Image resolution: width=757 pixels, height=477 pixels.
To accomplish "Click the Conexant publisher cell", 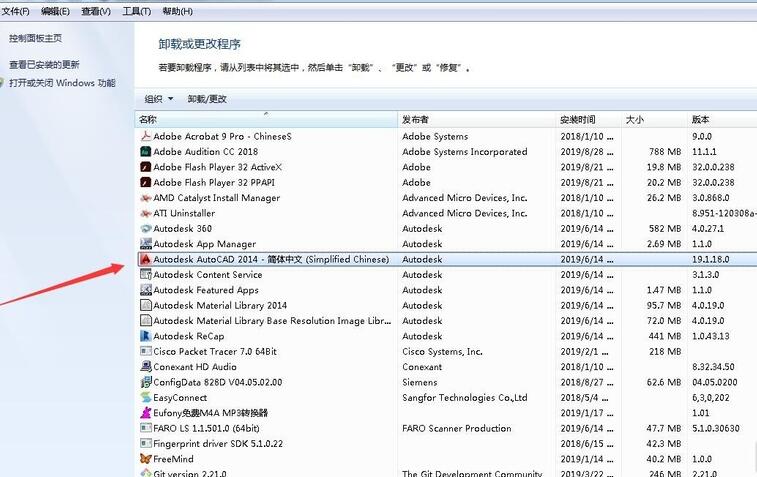I will click(422, 367).
